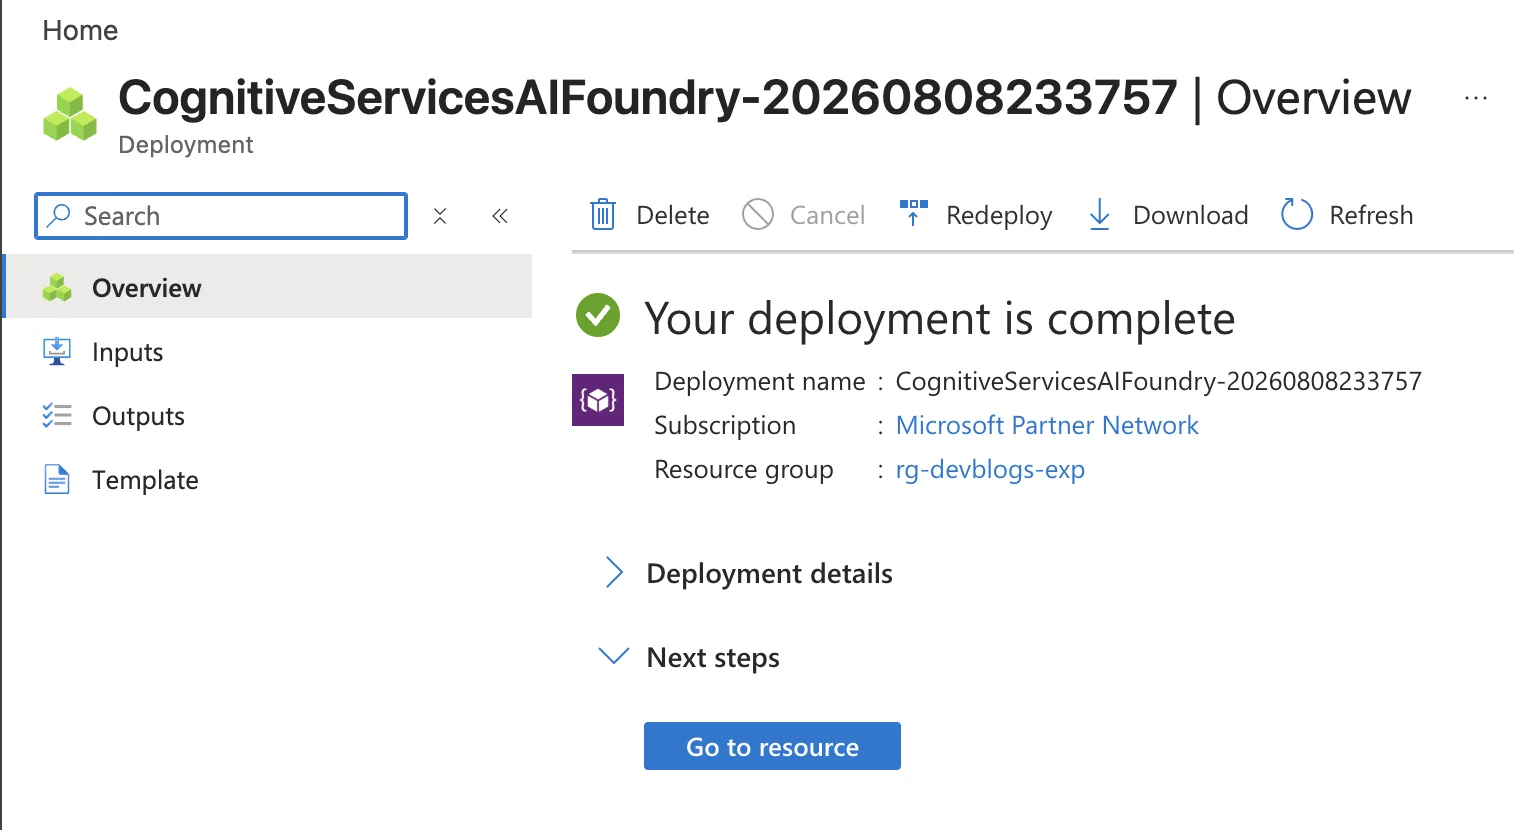Click Go to resource button
1514x830 pixels.
(x=772, y=746)
